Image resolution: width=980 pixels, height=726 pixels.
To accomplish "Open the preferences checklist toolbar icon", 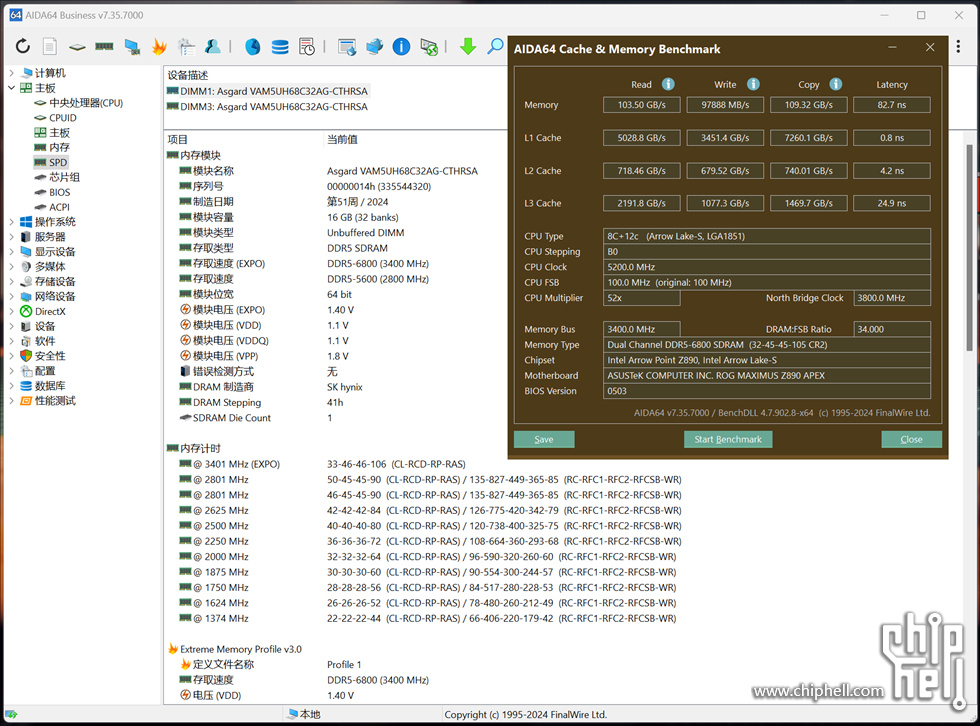I will [186, 47].
